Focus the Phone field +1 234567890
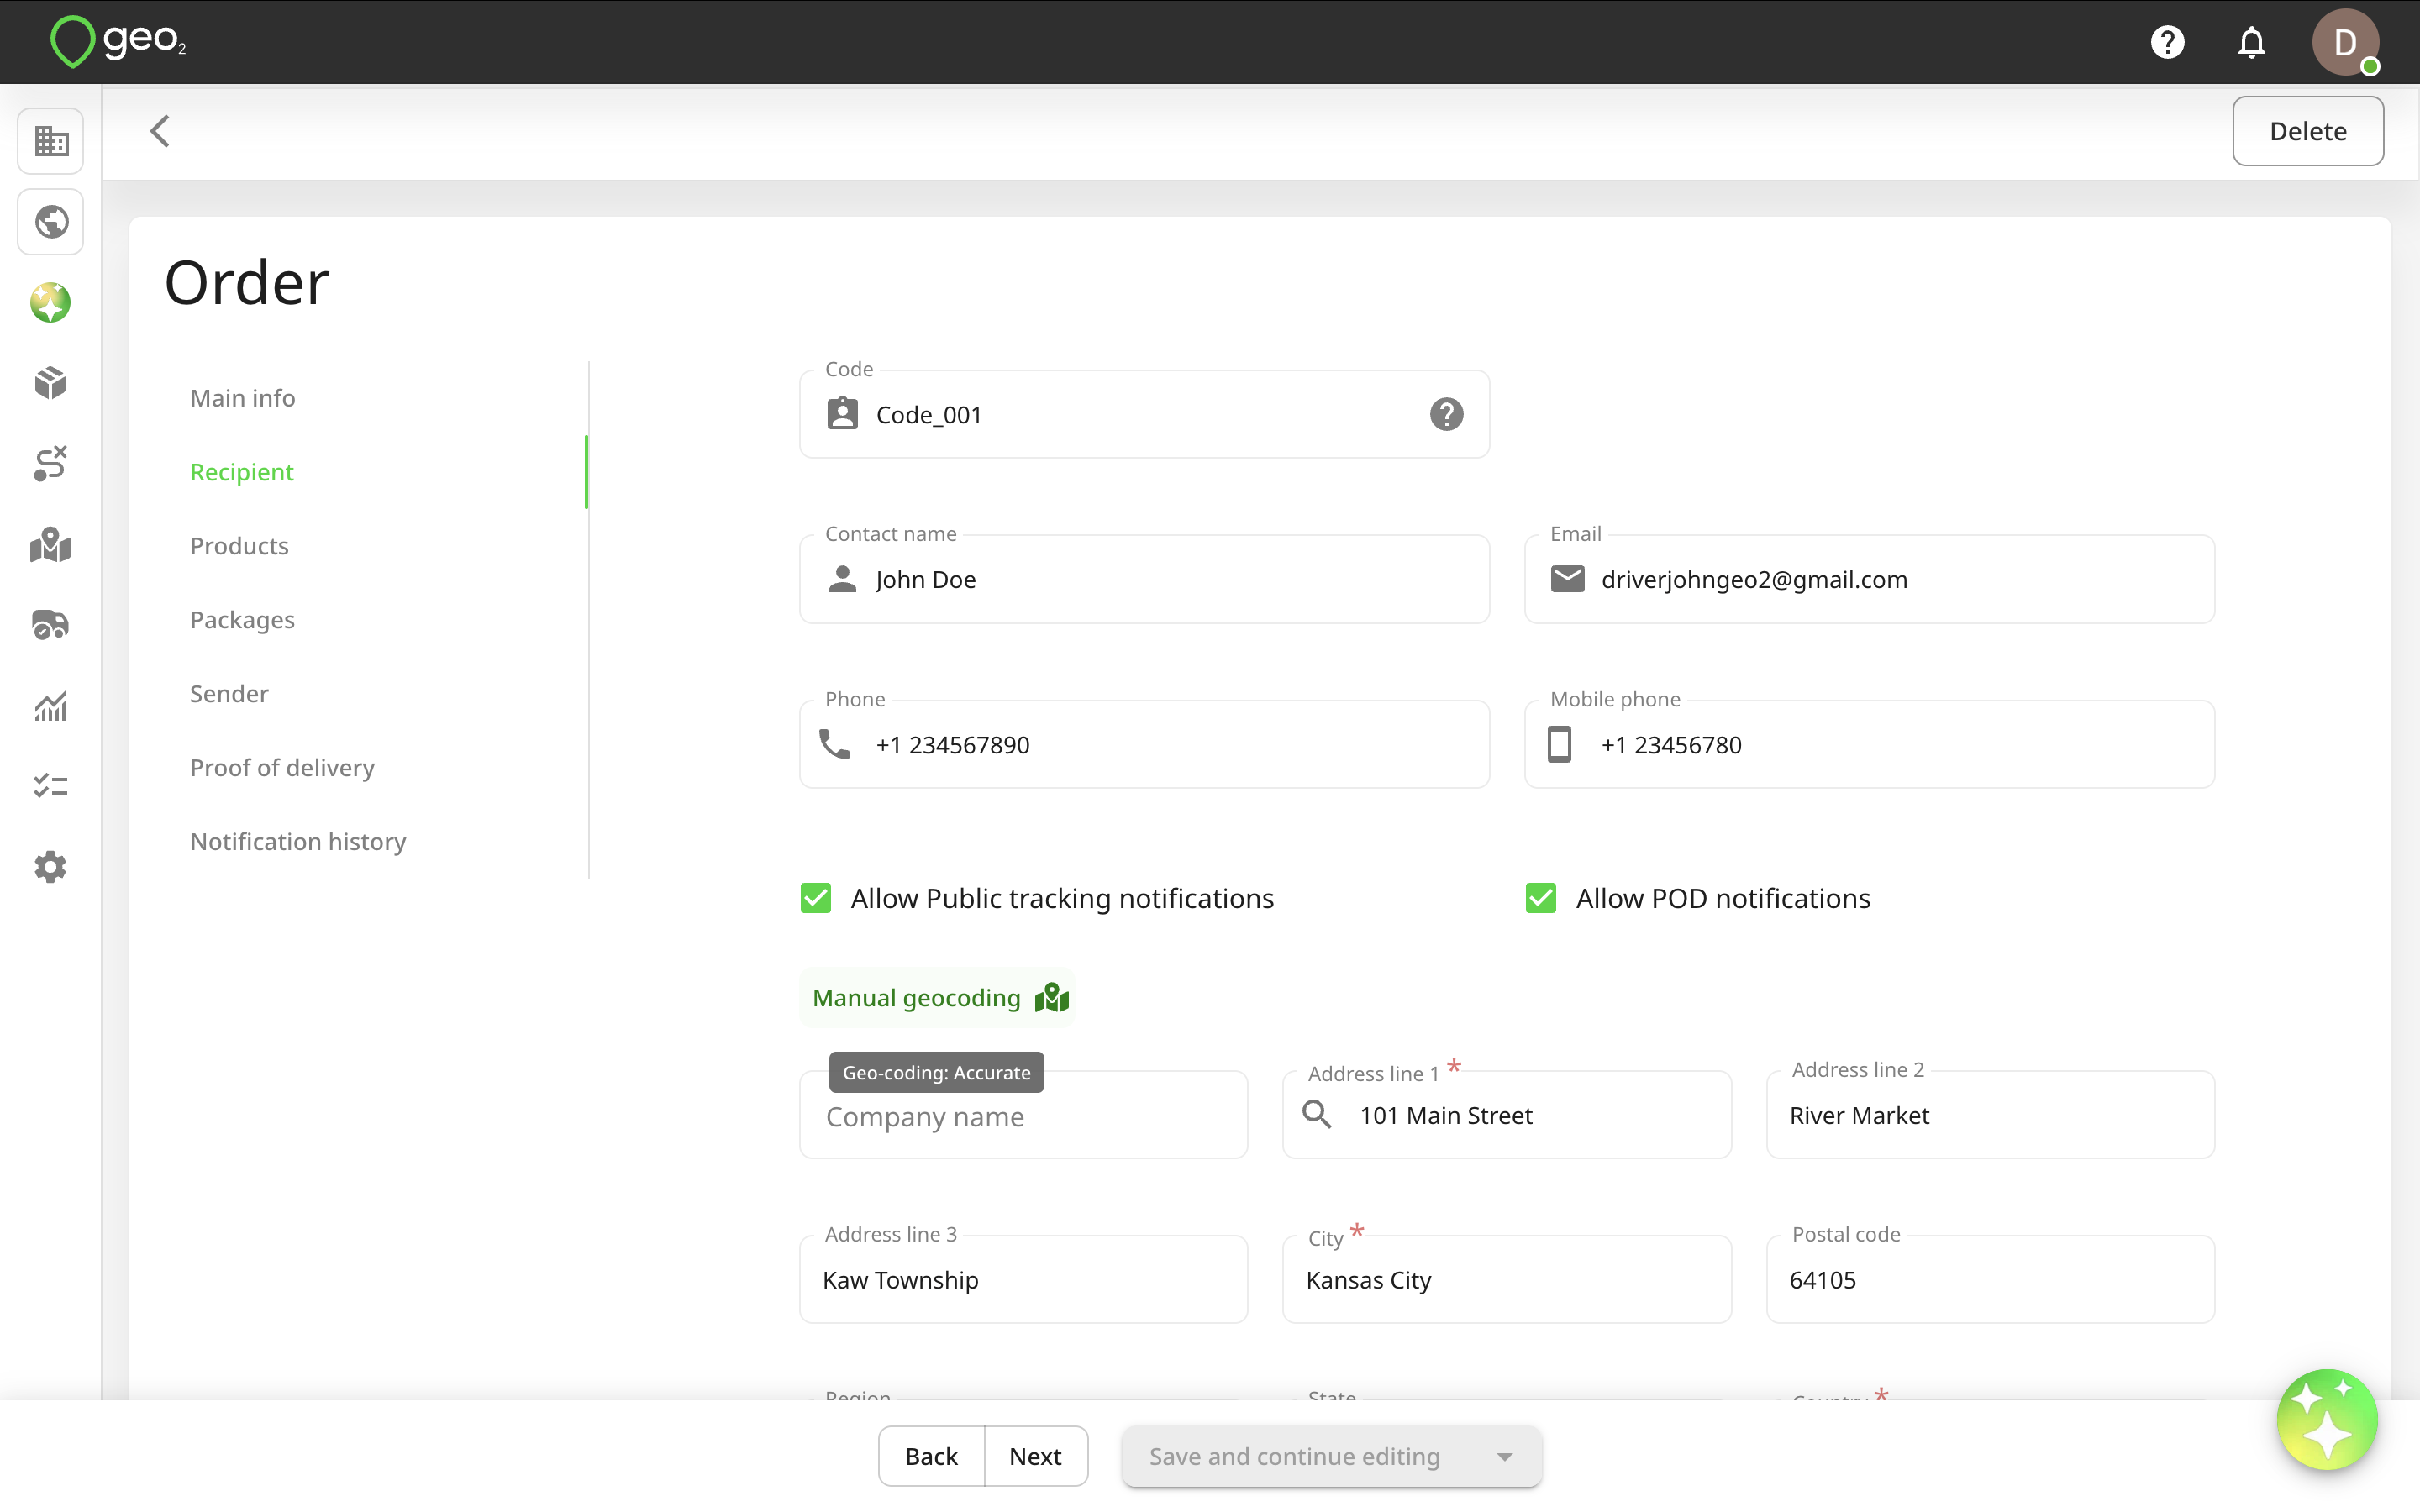The height and width of the screenshot is (1512, 2420). click(1144, 744)
